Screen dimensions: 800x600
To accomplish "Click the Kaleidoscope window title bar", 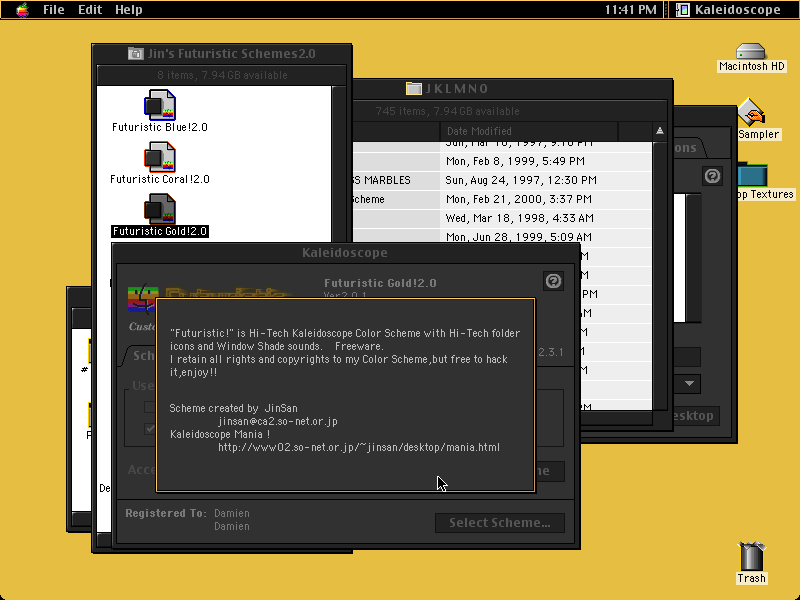I will pyautogui.click(x=345, y=253).
